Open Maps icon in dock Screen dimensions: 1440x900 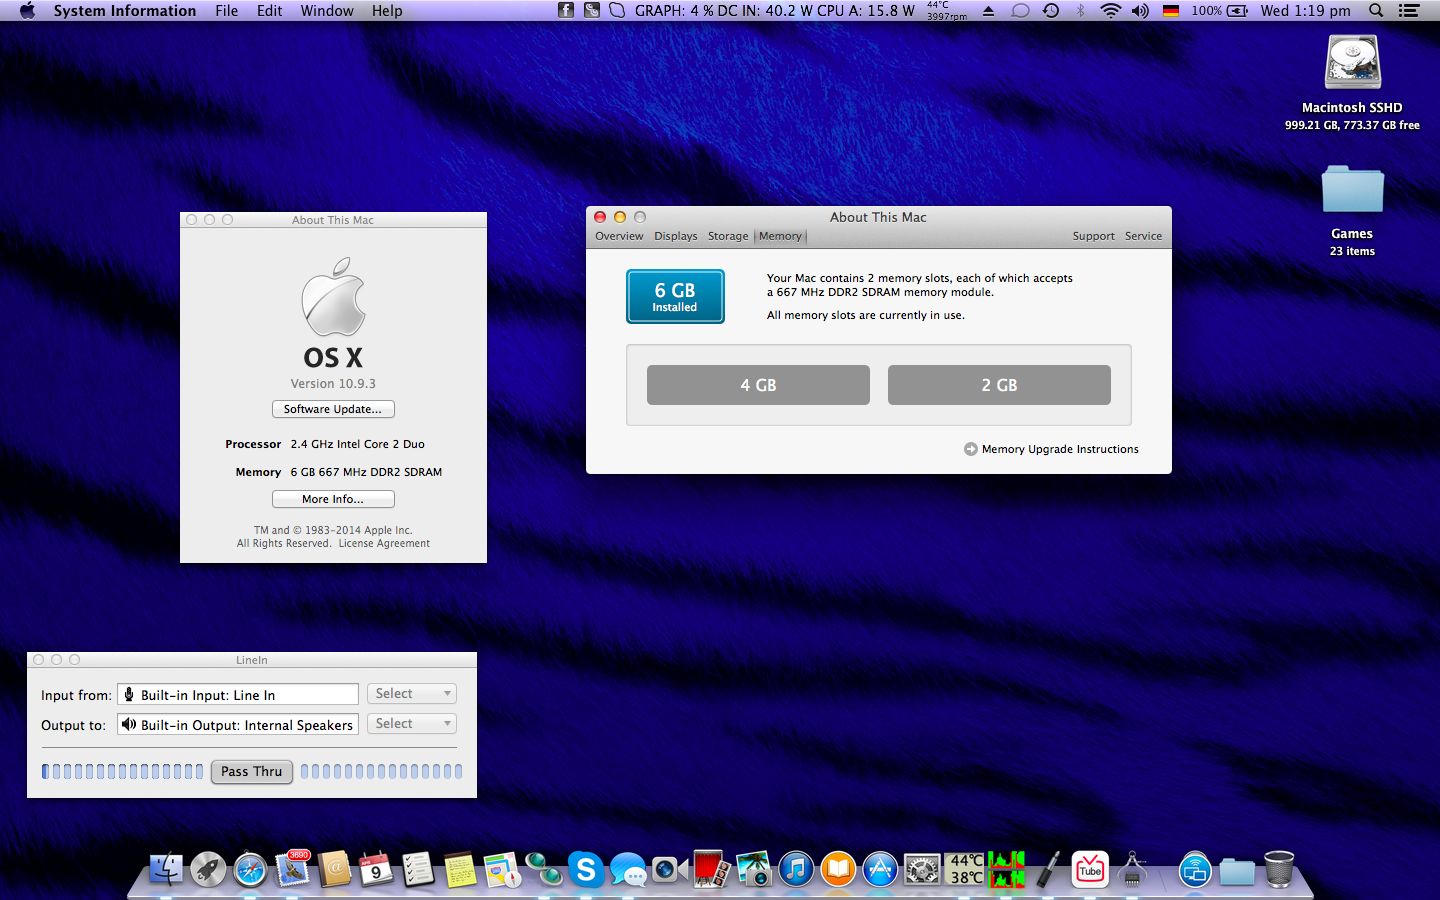502,869
